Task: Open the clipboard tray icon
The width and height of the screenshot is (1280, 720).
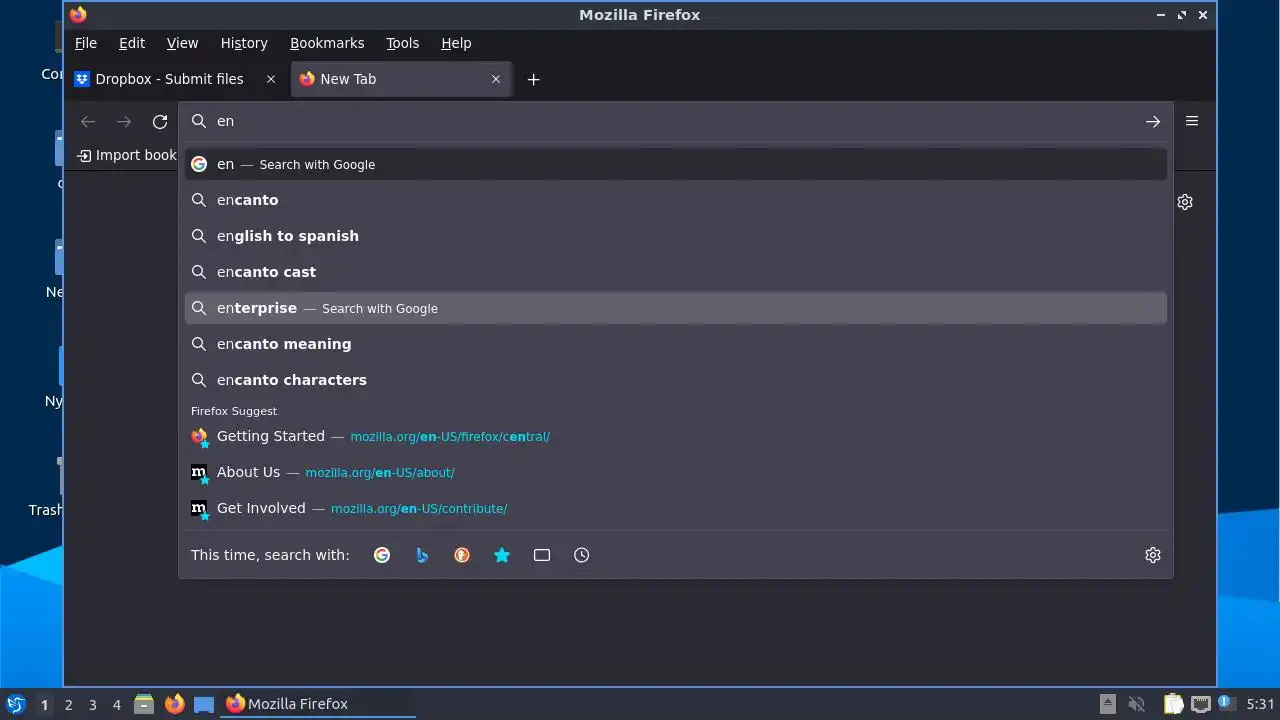Action: point(1173,704)
